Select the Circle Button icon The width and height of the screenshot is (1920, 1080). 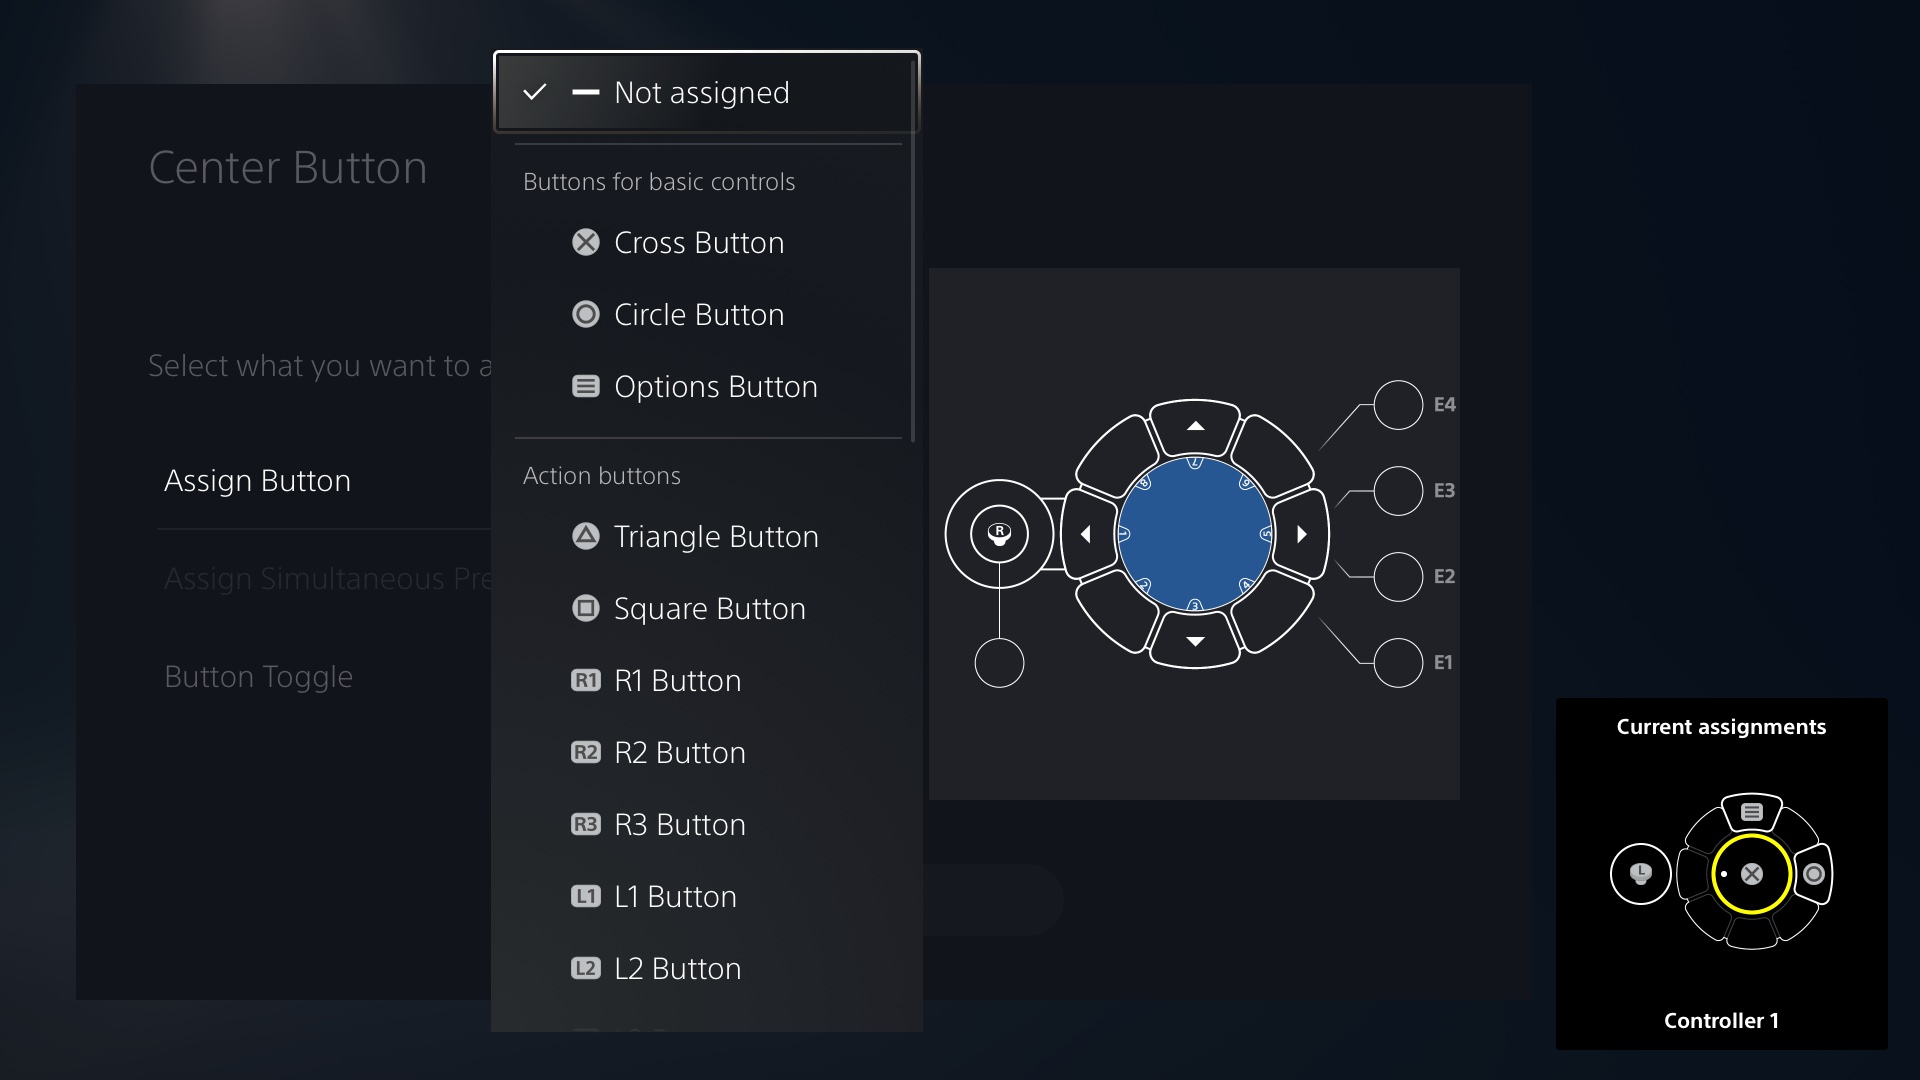584,314
